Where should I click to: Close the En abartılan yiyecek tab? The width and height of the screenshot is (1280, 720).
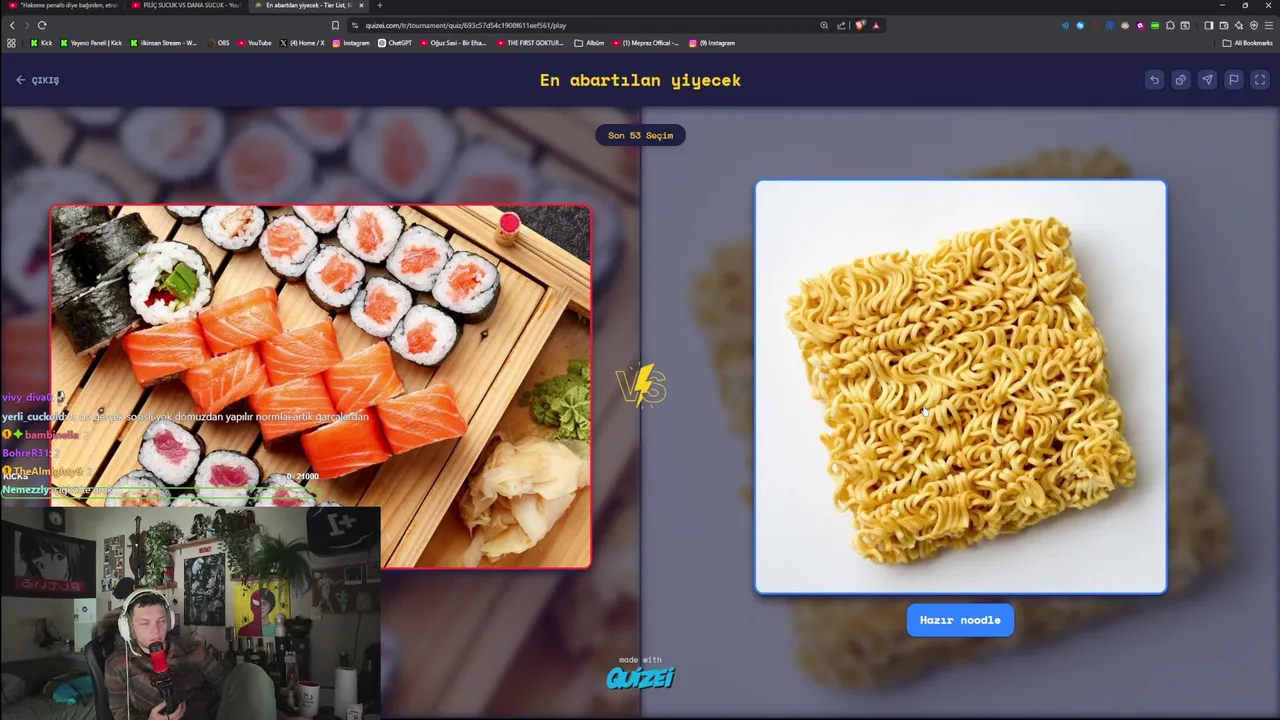tap(361, 5)
